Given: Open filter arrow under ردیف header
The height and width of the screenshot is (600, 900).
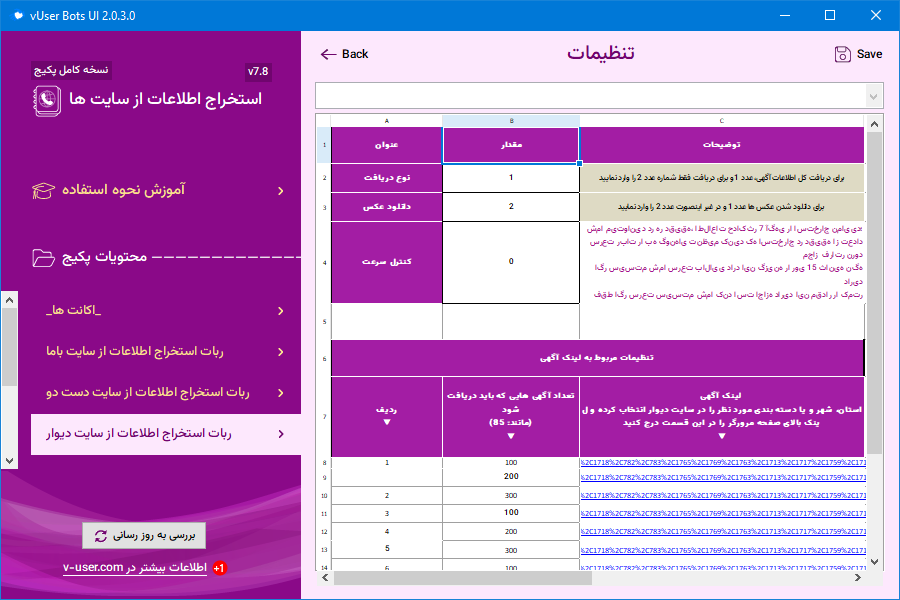Looking at the screenshot, I should [x=387, y=422].
